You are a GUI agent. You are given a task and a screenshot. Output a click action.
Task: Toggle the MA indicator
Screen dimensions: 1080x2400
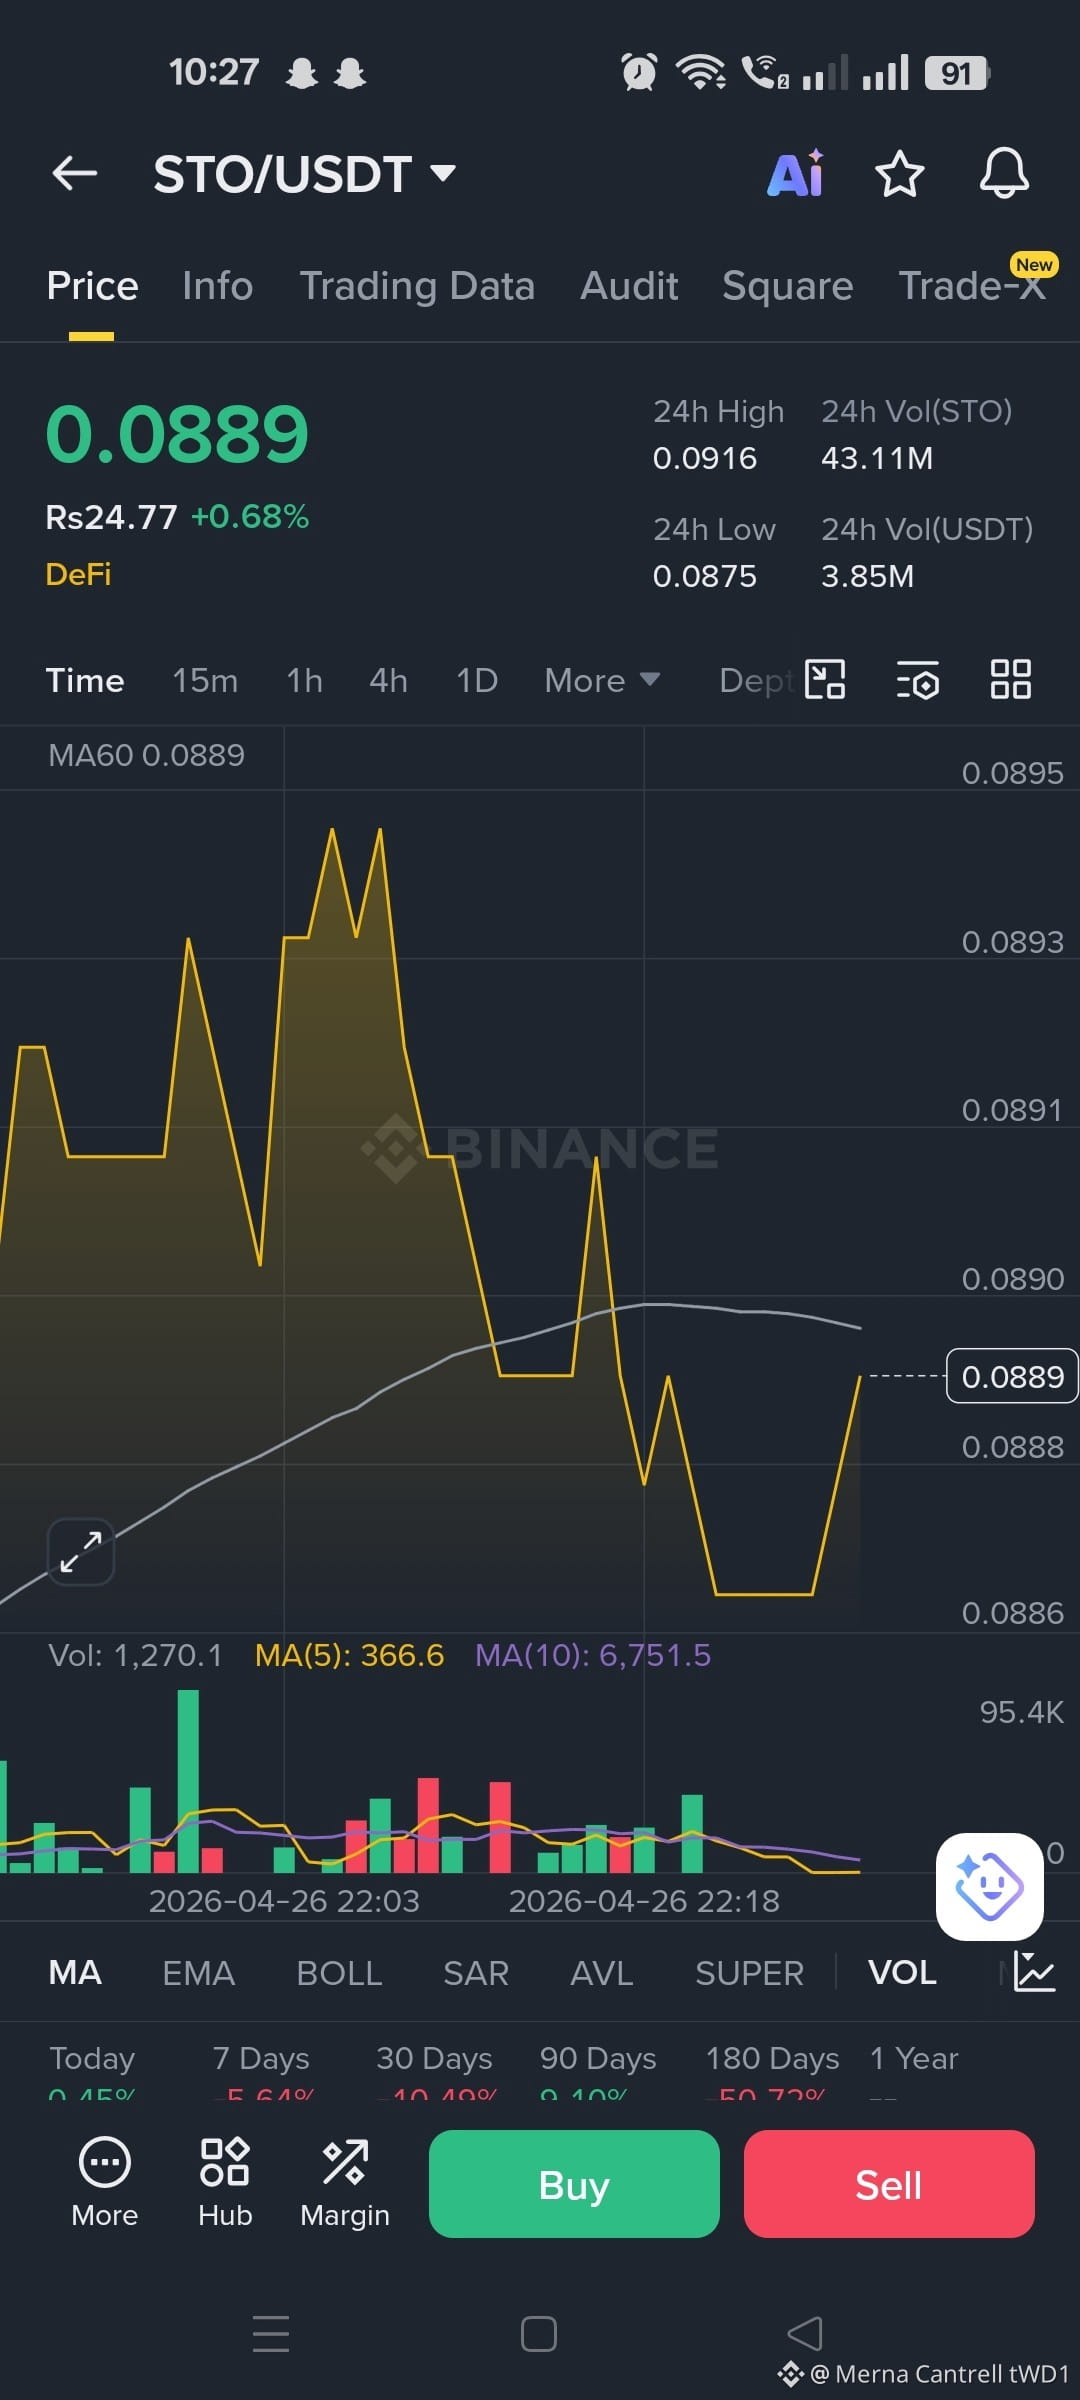click(75, 1973)
